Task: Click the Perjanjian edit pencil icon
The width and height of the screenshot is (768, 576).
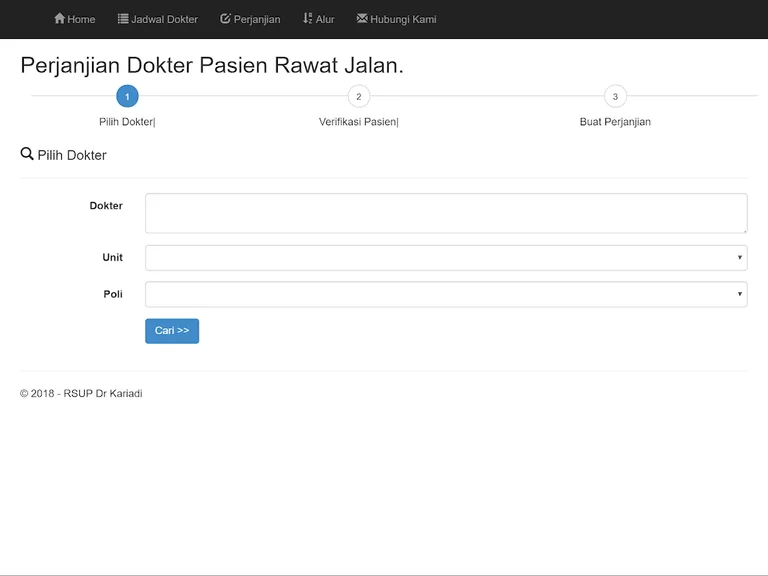Action: [x=225, y=19]
